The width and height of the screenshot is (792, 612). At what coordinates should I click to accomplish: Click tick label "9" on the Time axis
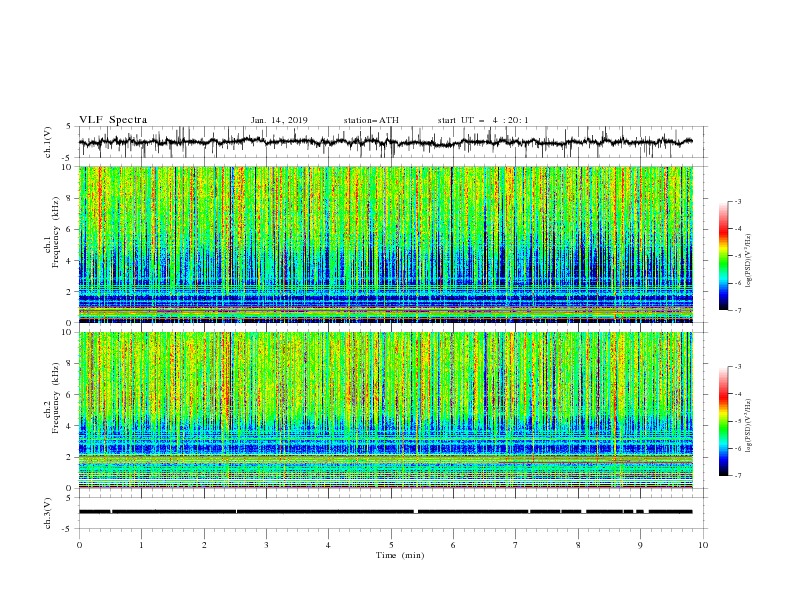[640, 545]
